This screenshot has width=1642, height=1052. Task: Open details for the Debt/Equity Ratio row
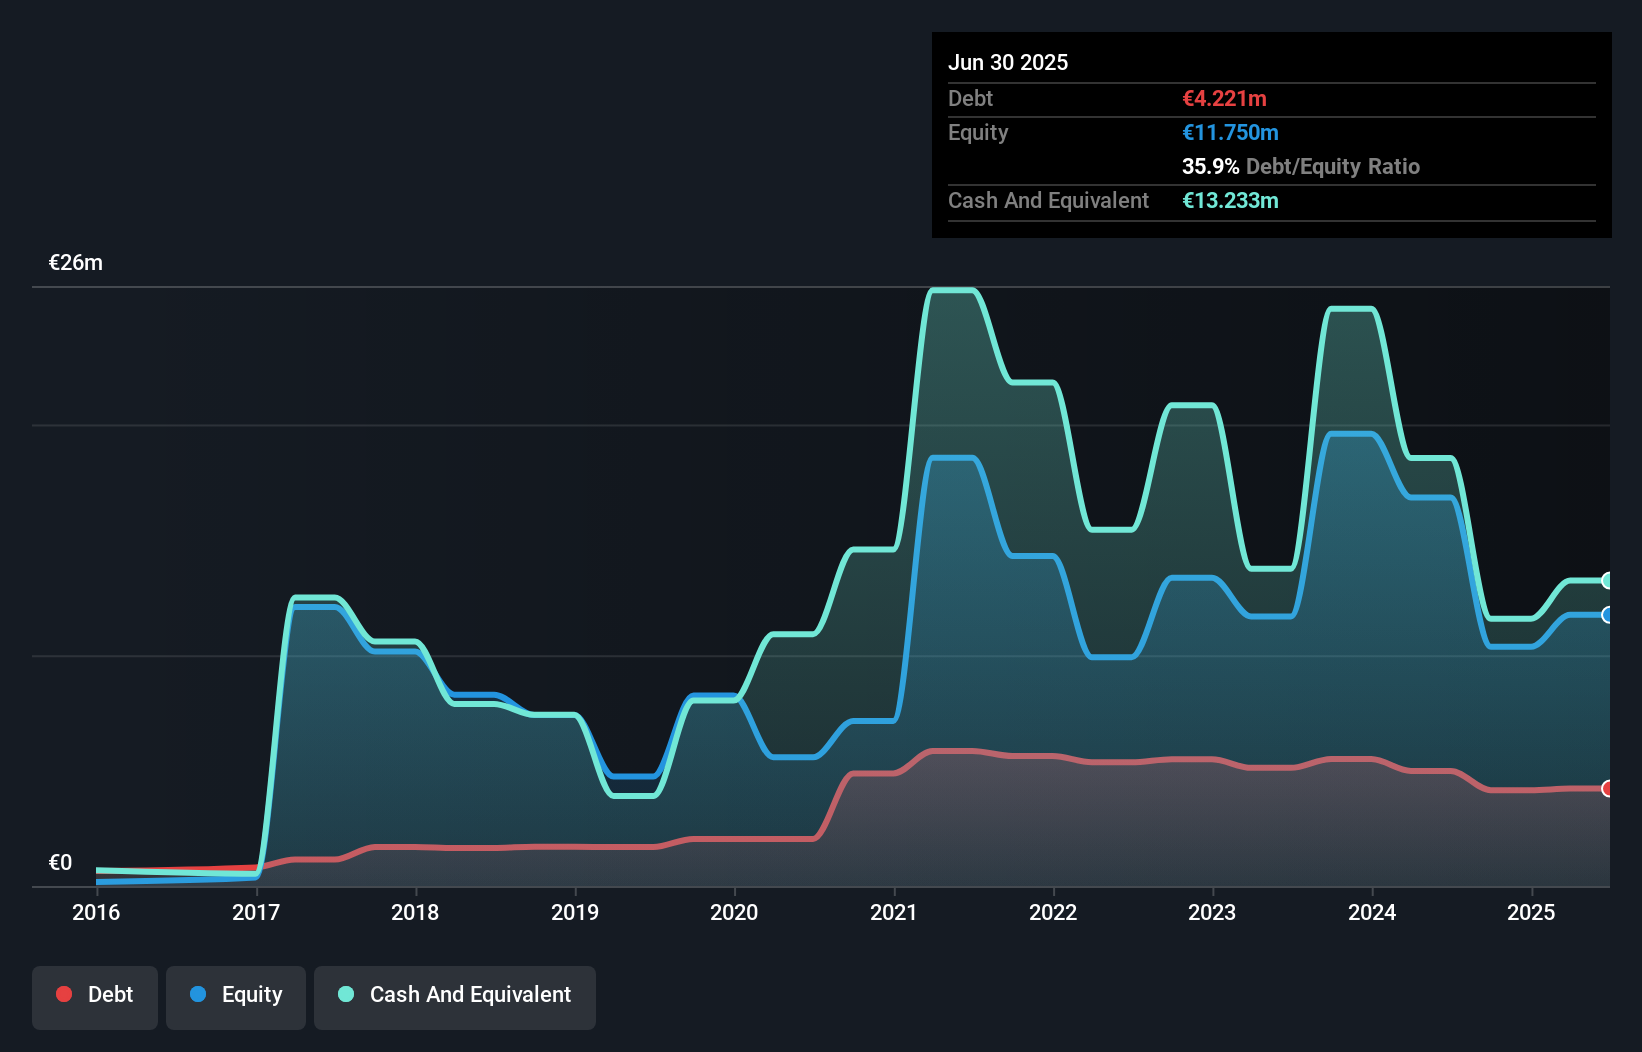1300,166
